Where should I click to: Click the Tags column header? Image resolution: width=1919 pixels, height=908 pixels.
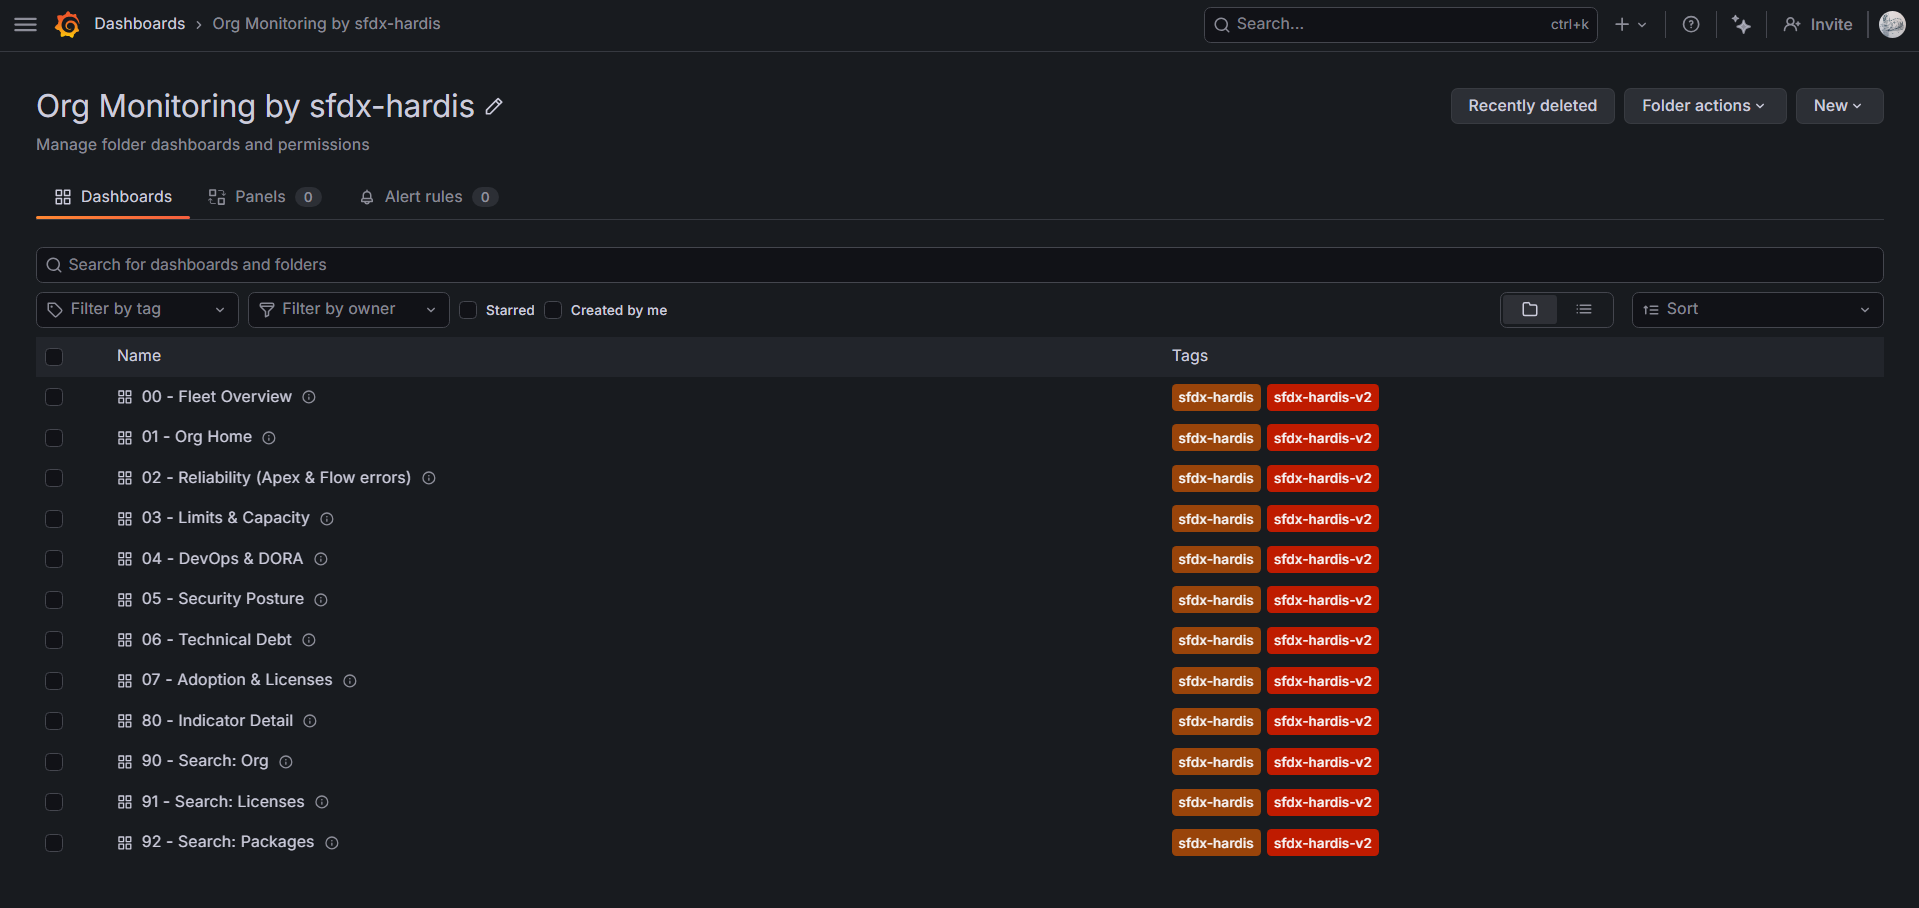point(1190,356)
